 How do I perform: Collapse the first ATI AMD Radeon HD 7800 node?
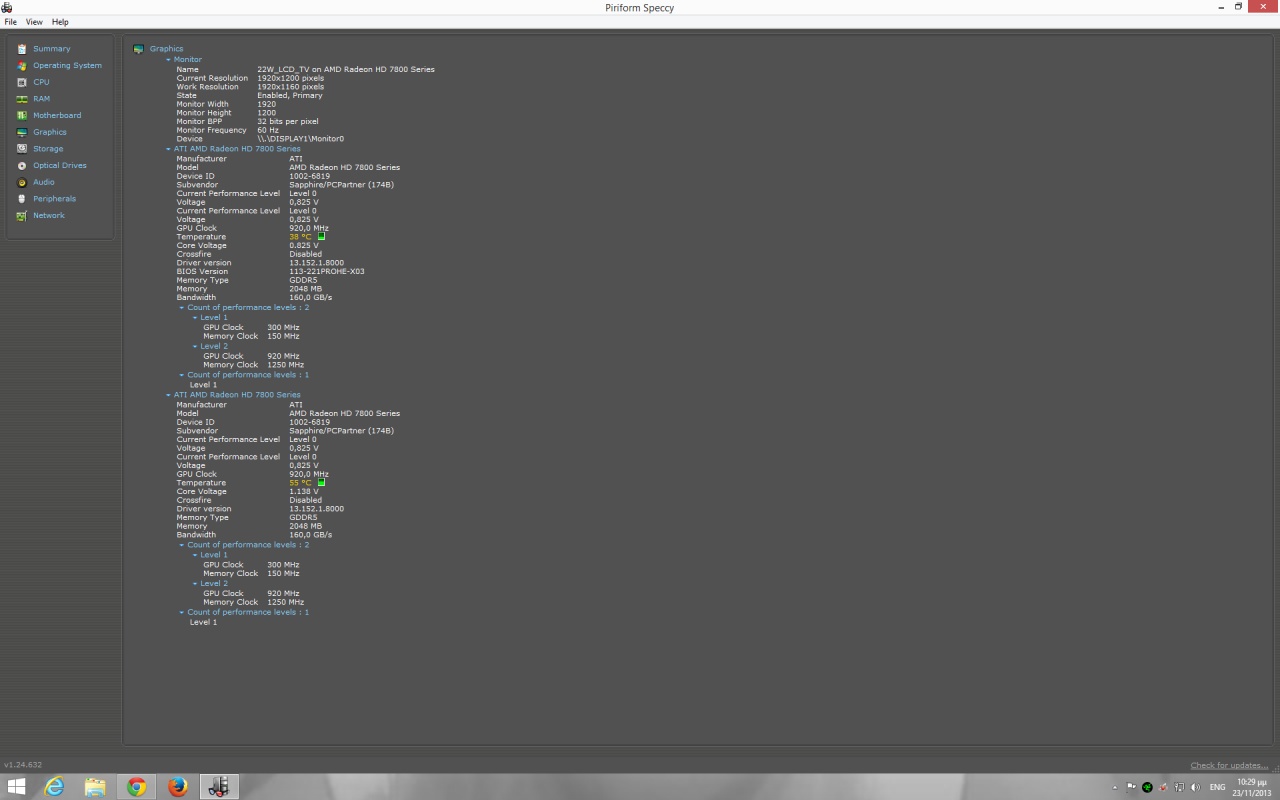point(169,149)
